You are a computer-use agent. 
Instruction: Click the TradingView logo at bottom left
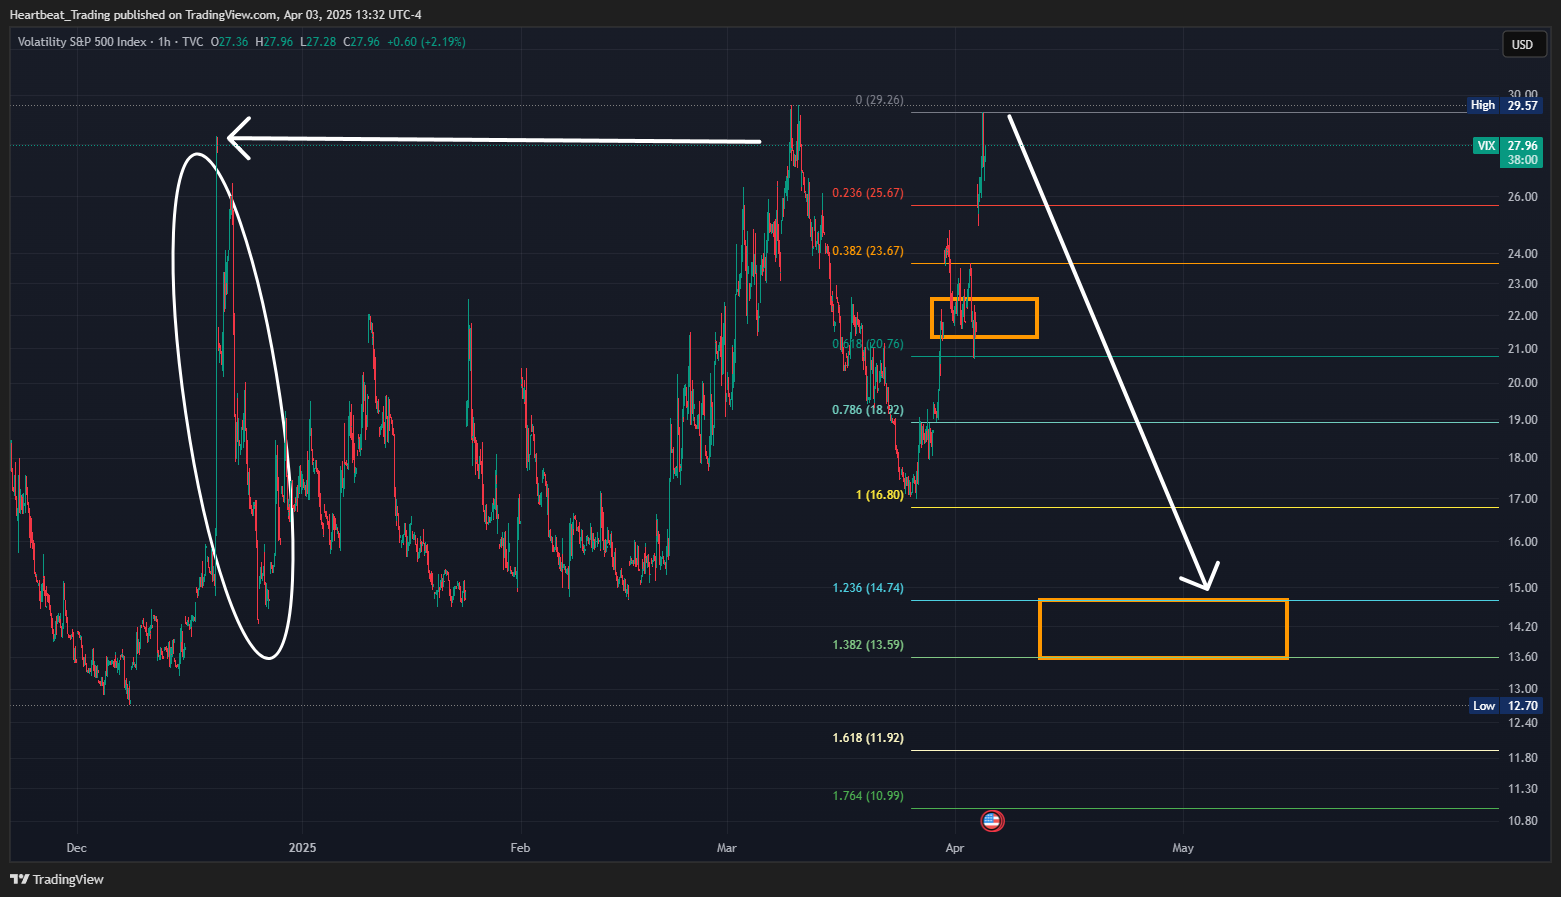click(57, 879)
